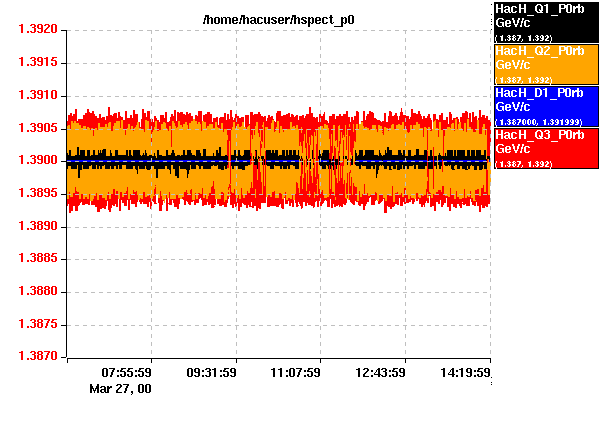Click the 1.3870 y-axis label

35,357
